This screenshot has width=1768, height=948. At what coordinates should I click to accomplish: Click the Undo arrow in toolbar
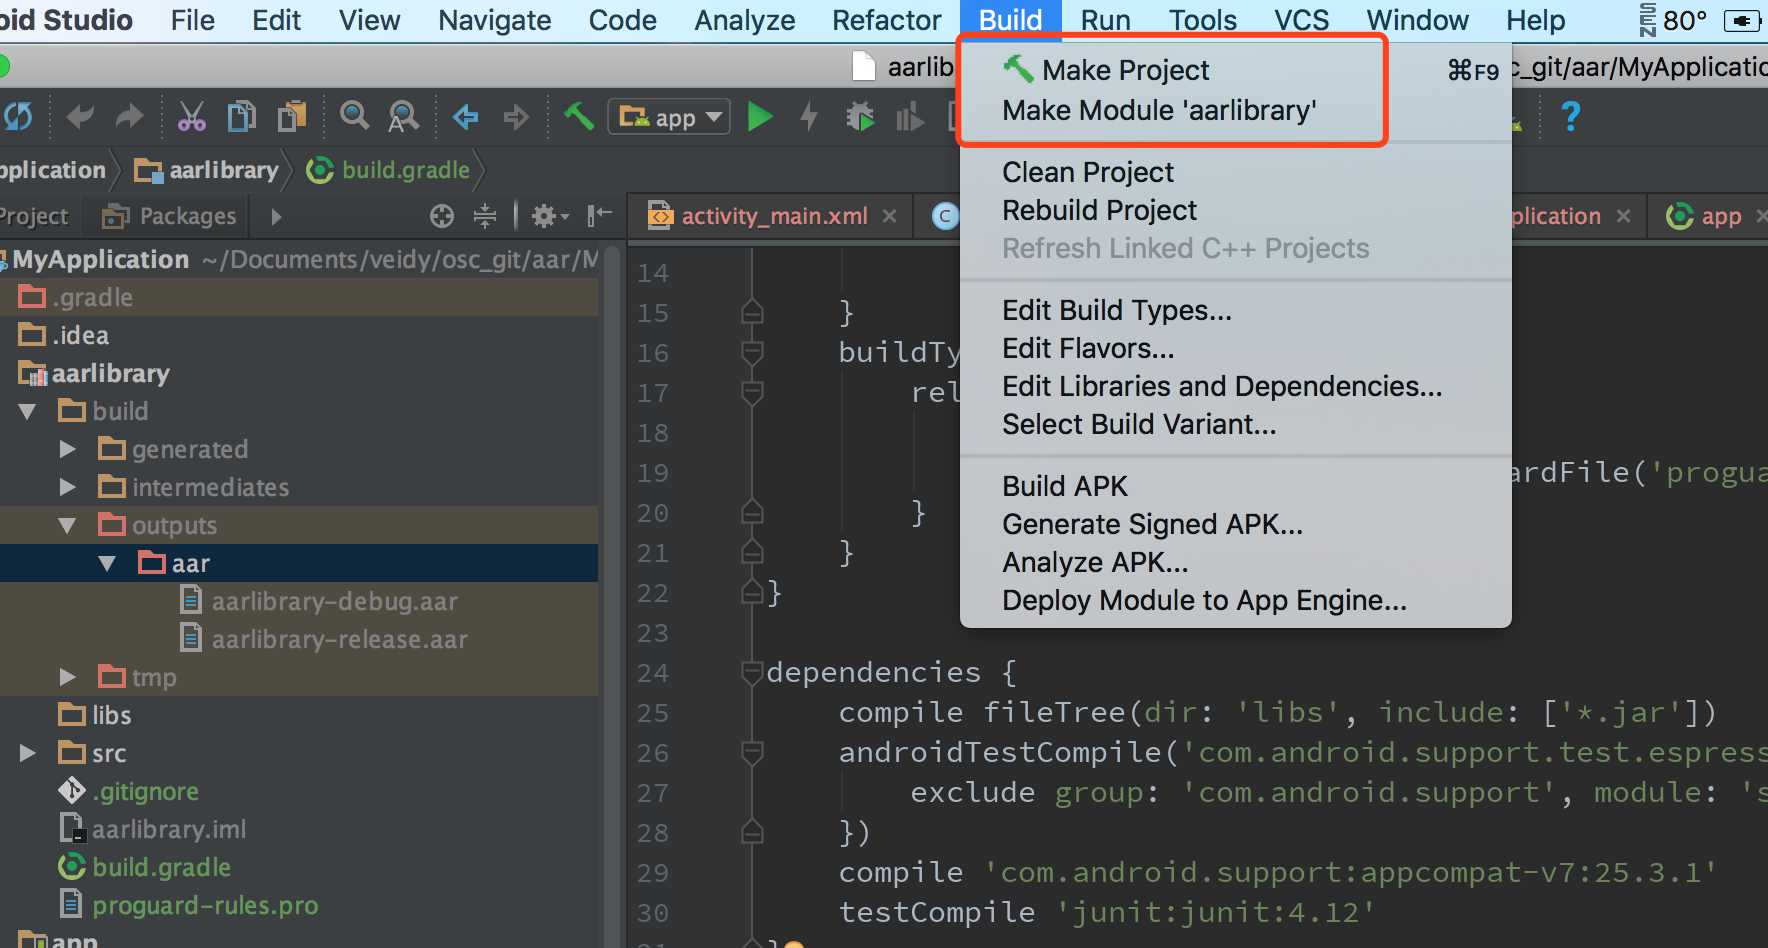point(80,117)
